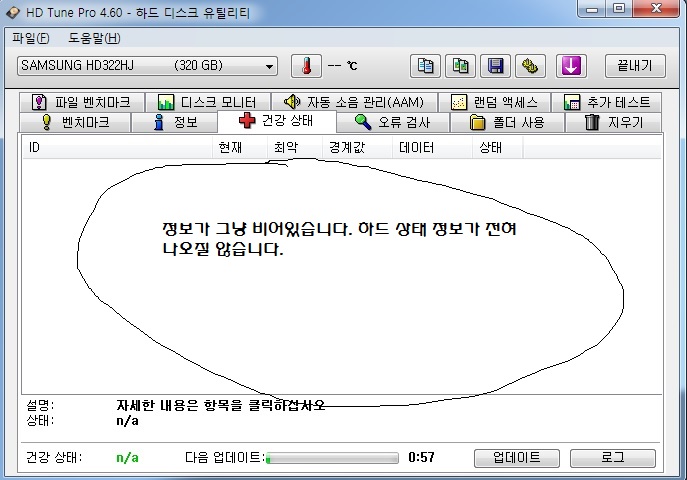687x480 pixels.
Task: Copy info to clipboard icon
Action: (425, 66)
